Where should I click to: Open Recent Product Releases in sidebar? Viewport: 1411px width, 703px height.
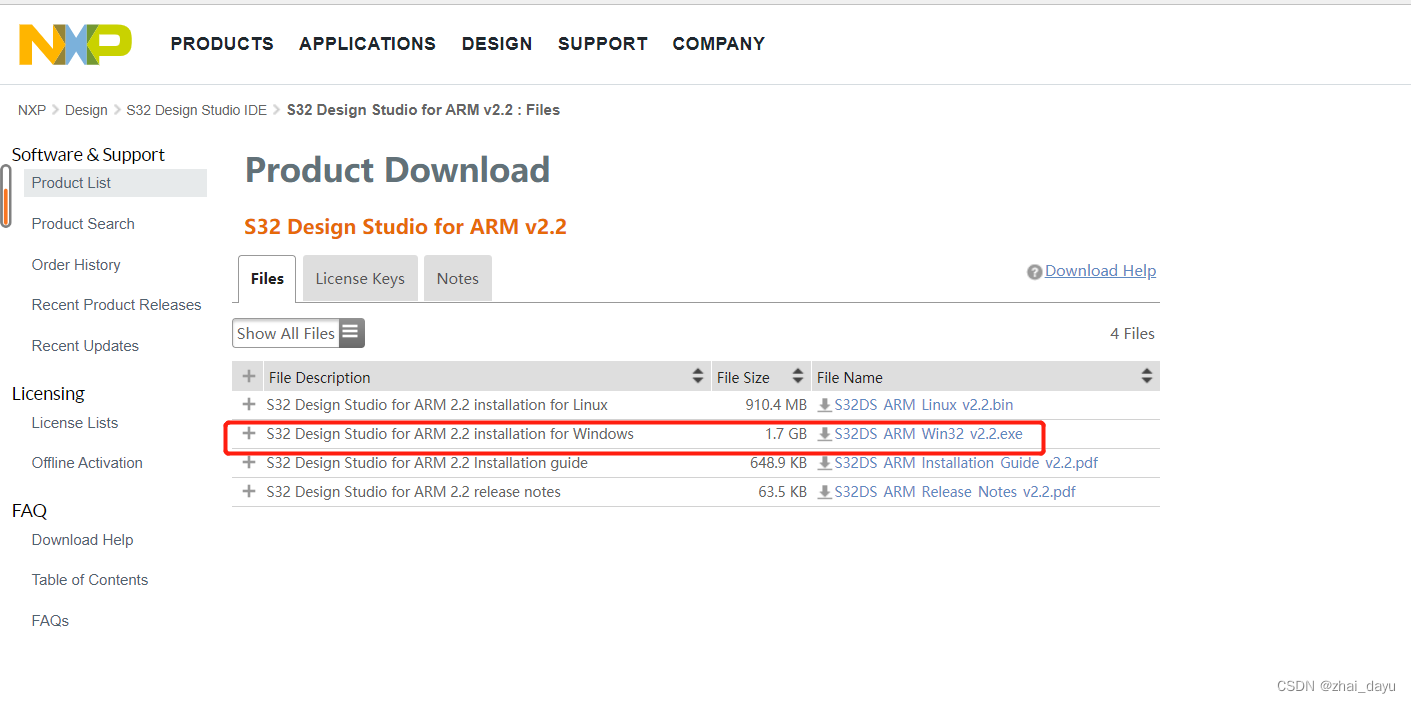116,305
